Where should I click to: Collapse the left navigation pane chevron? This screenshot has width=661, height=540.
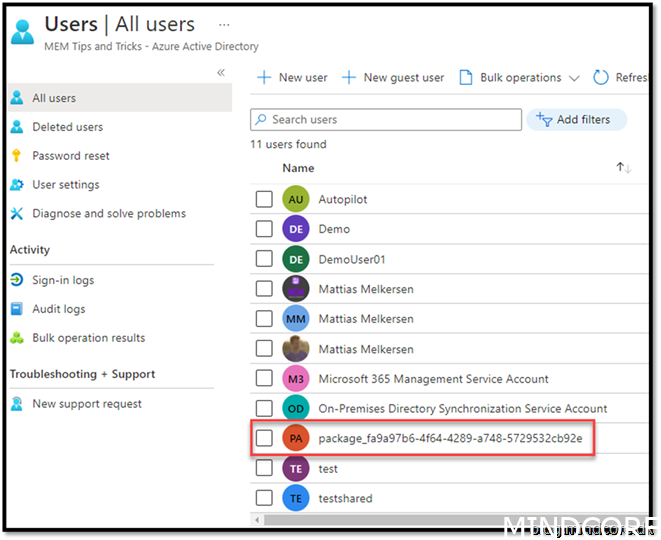coord(221,73)
